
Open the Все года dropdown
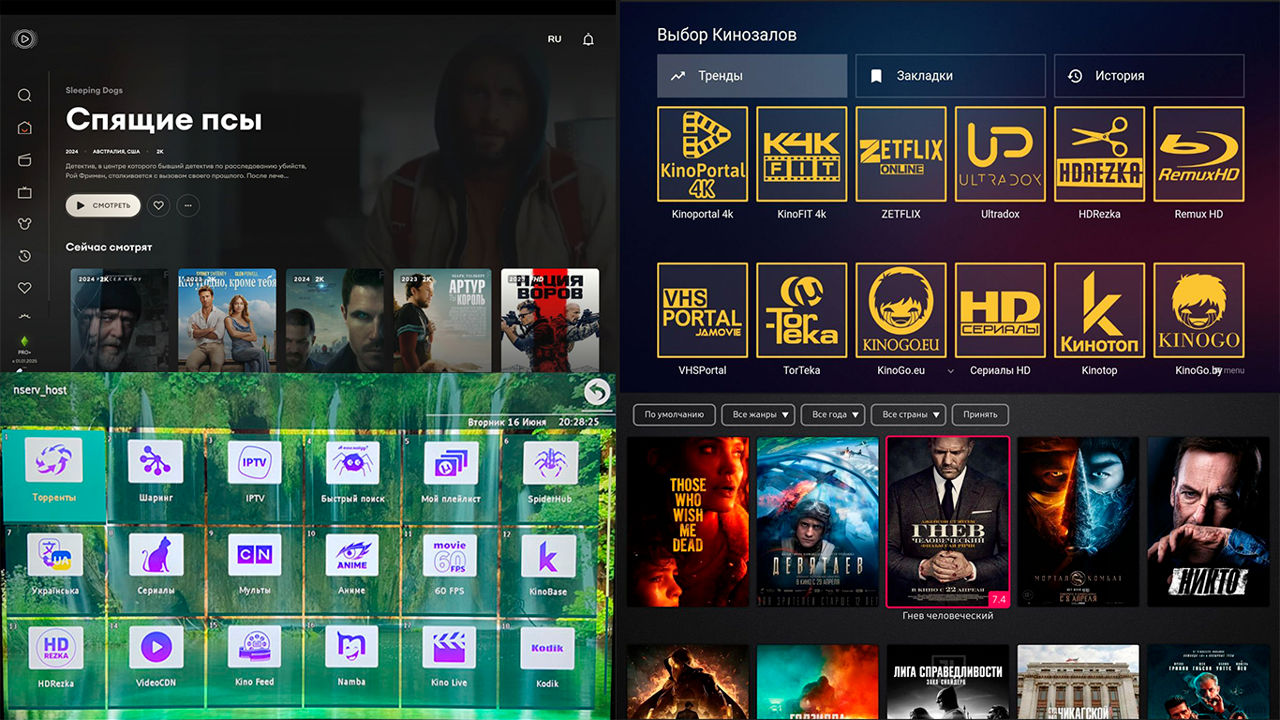tap(832, 414)
